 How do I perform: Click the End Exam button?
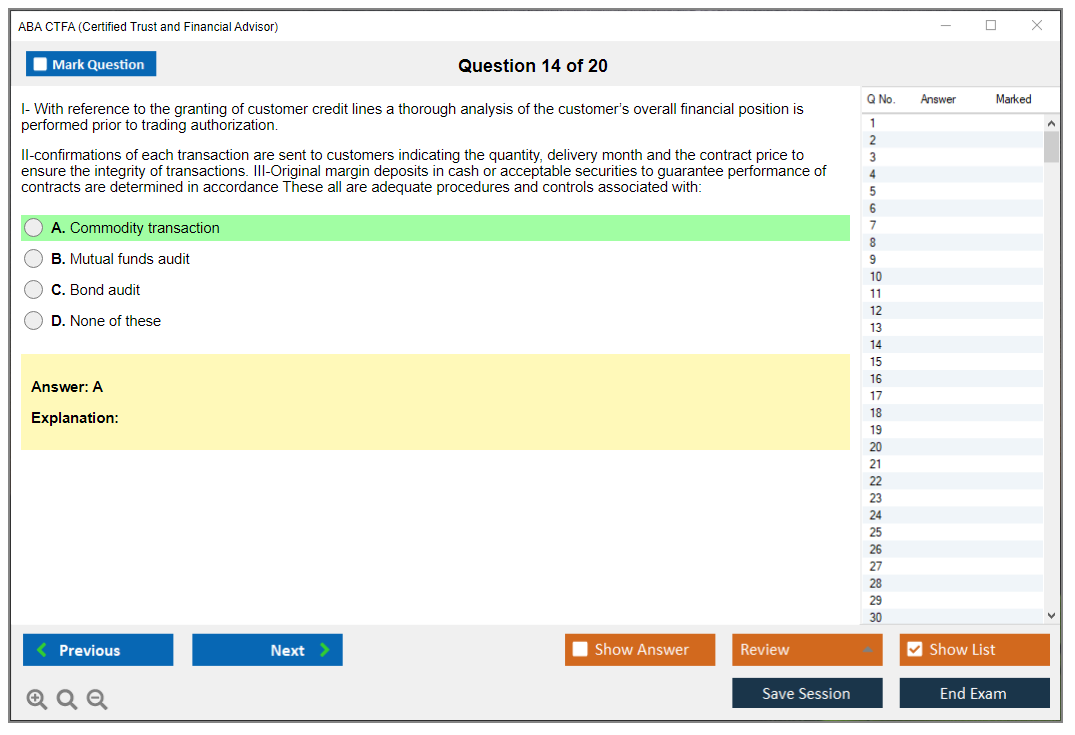point(974,693)
